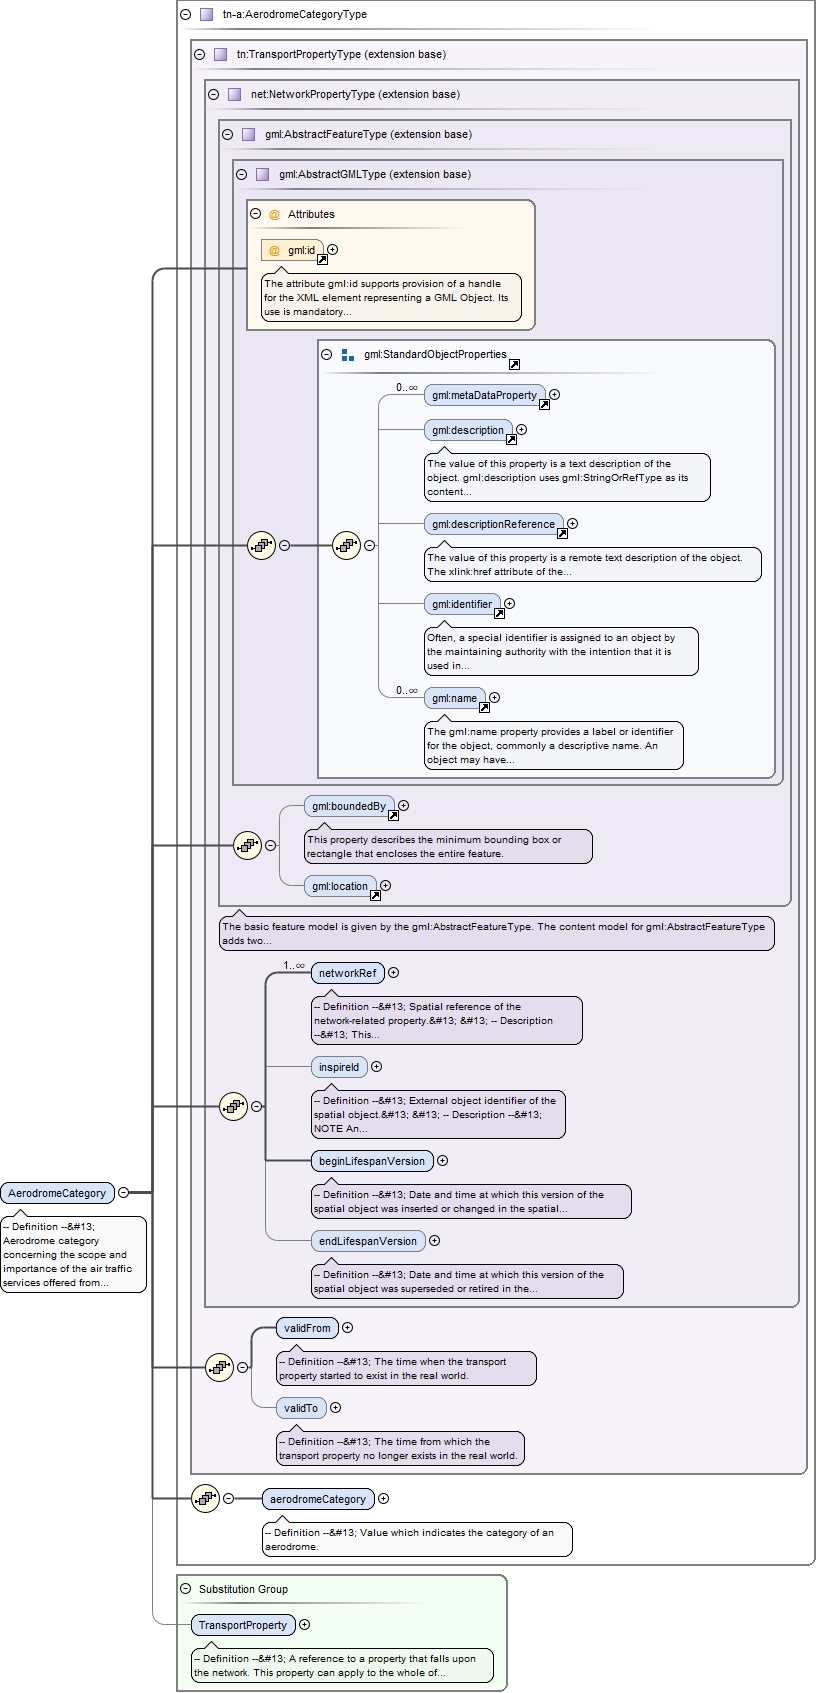Viewport: 817px width, 1693px height.
Task: Select the gml:identifier element
Action: (x=462, y=604)
